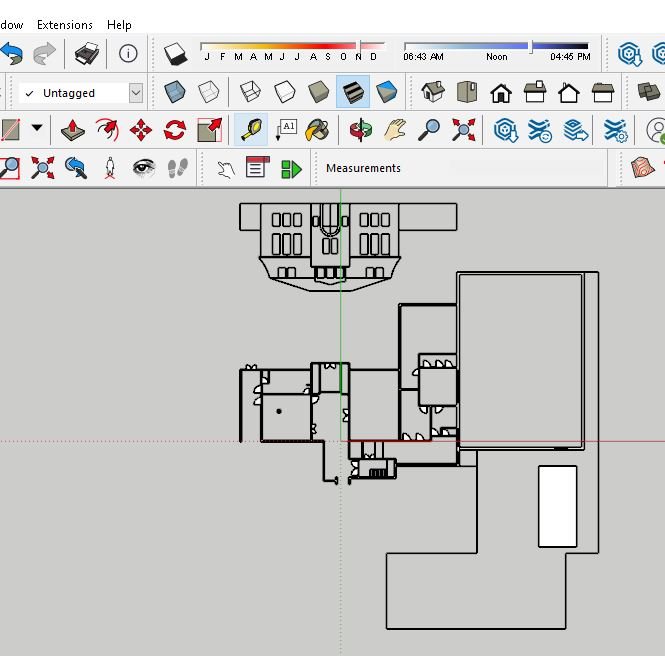The height and width of the screenshot is (656, 665).
Task: Select the Follow Me tool
Action: pyautogui.click(x=107, y=130)
